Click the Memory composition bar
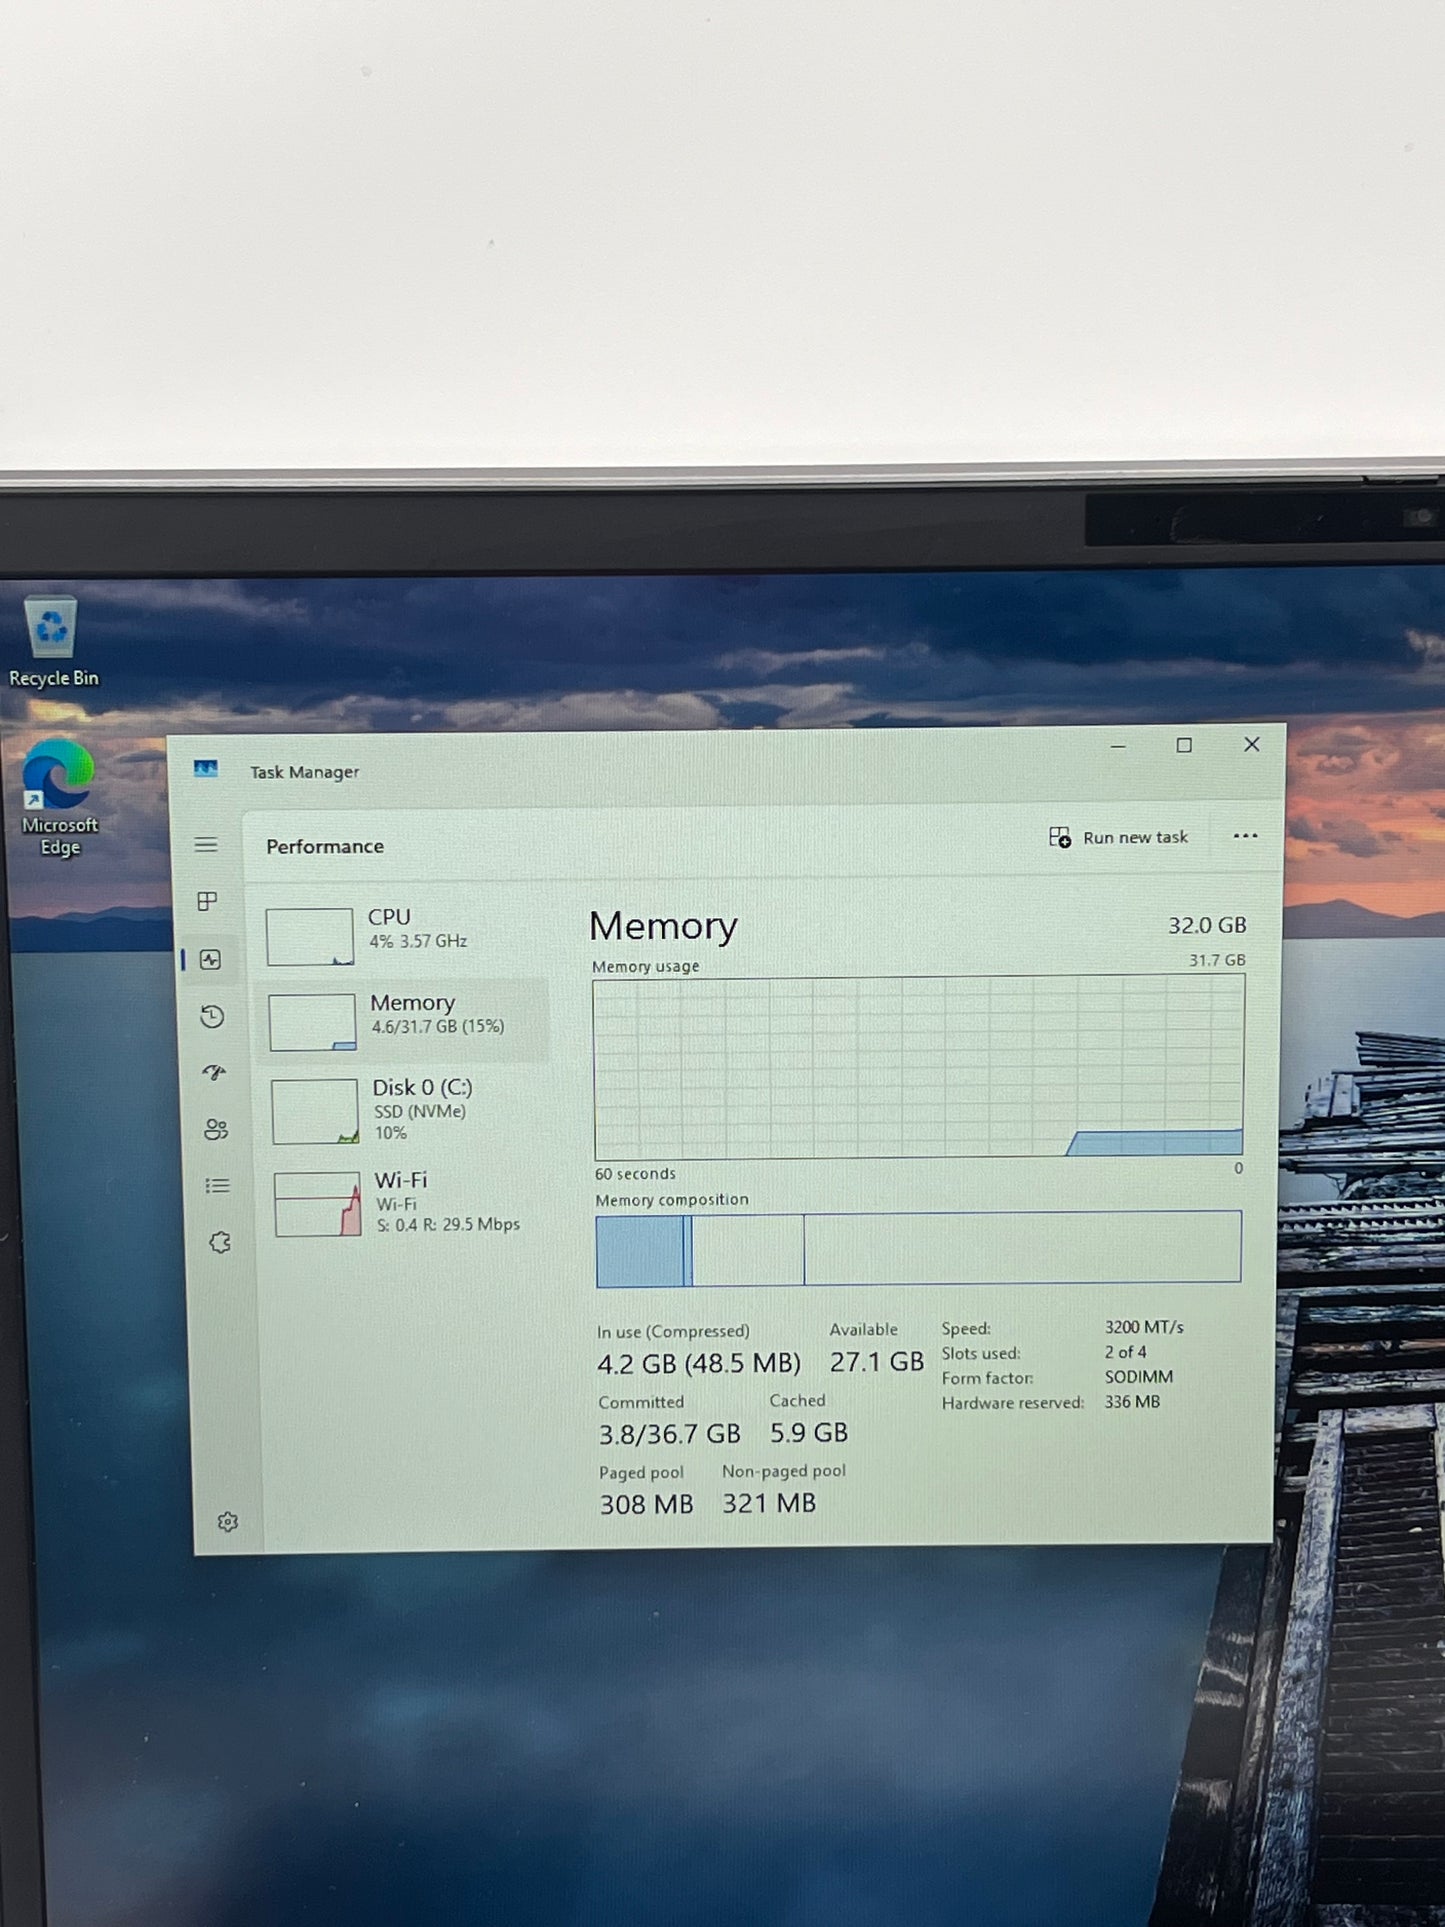This screenshot has height=1927, width=1445. [x=918, y=1249]
